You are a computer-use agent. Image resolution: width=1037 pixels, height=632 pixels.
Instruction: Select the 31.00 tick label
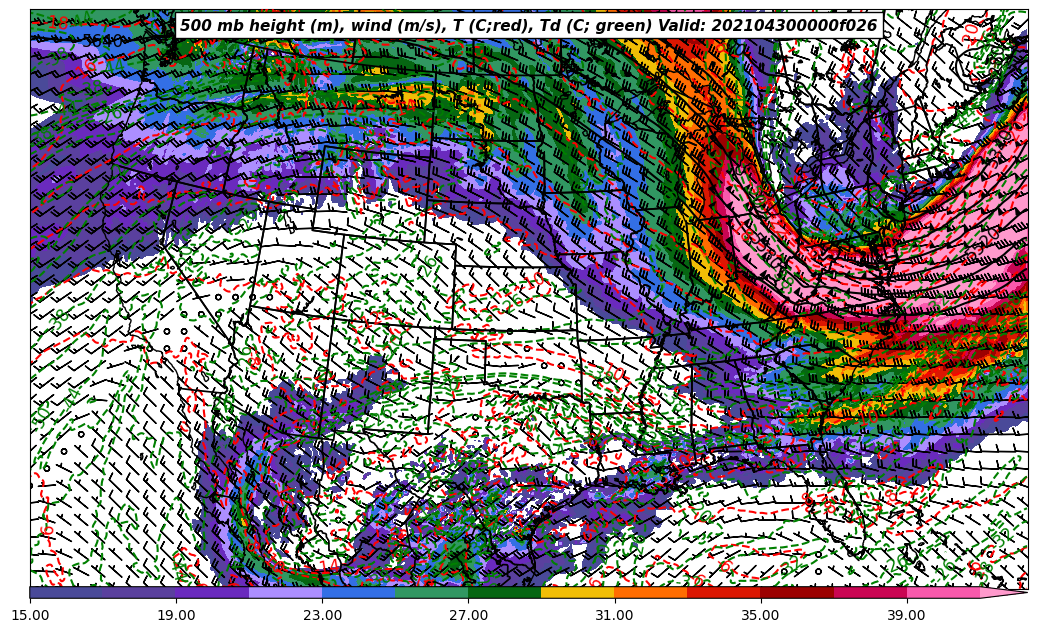pyautogui.click(x=614, y=615)
